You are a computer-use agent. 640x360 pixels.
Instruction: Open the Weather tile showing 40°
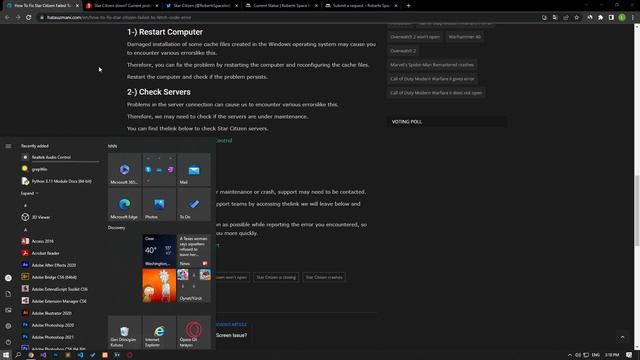[x=159, y=251]
